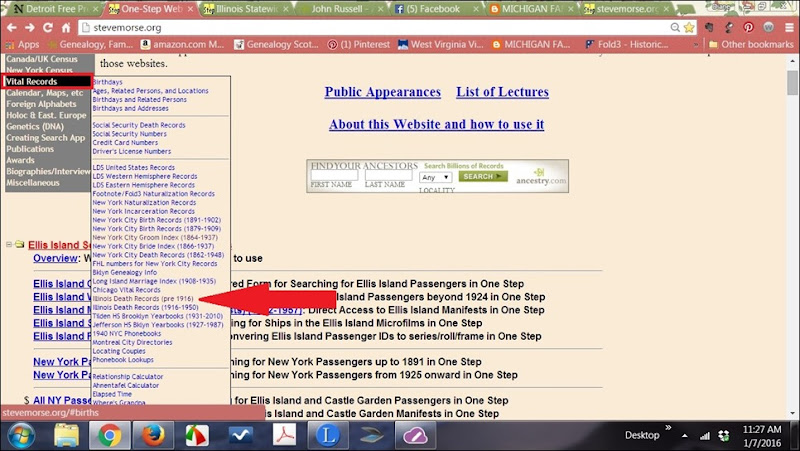Open the Other bookmarks folder
The width and height of the screenshot is (800, 451).
751,44
